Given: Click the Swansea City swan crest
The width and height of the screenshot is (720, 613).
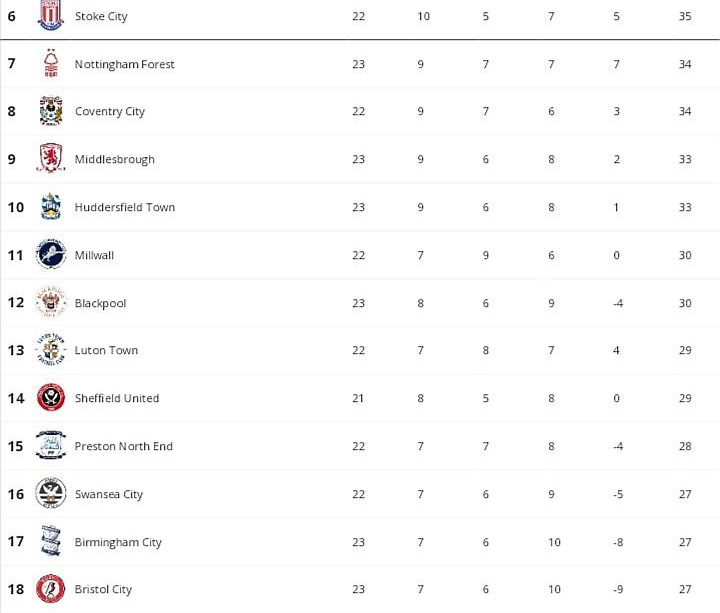Looking at the screenshot, I should point(50,494).
